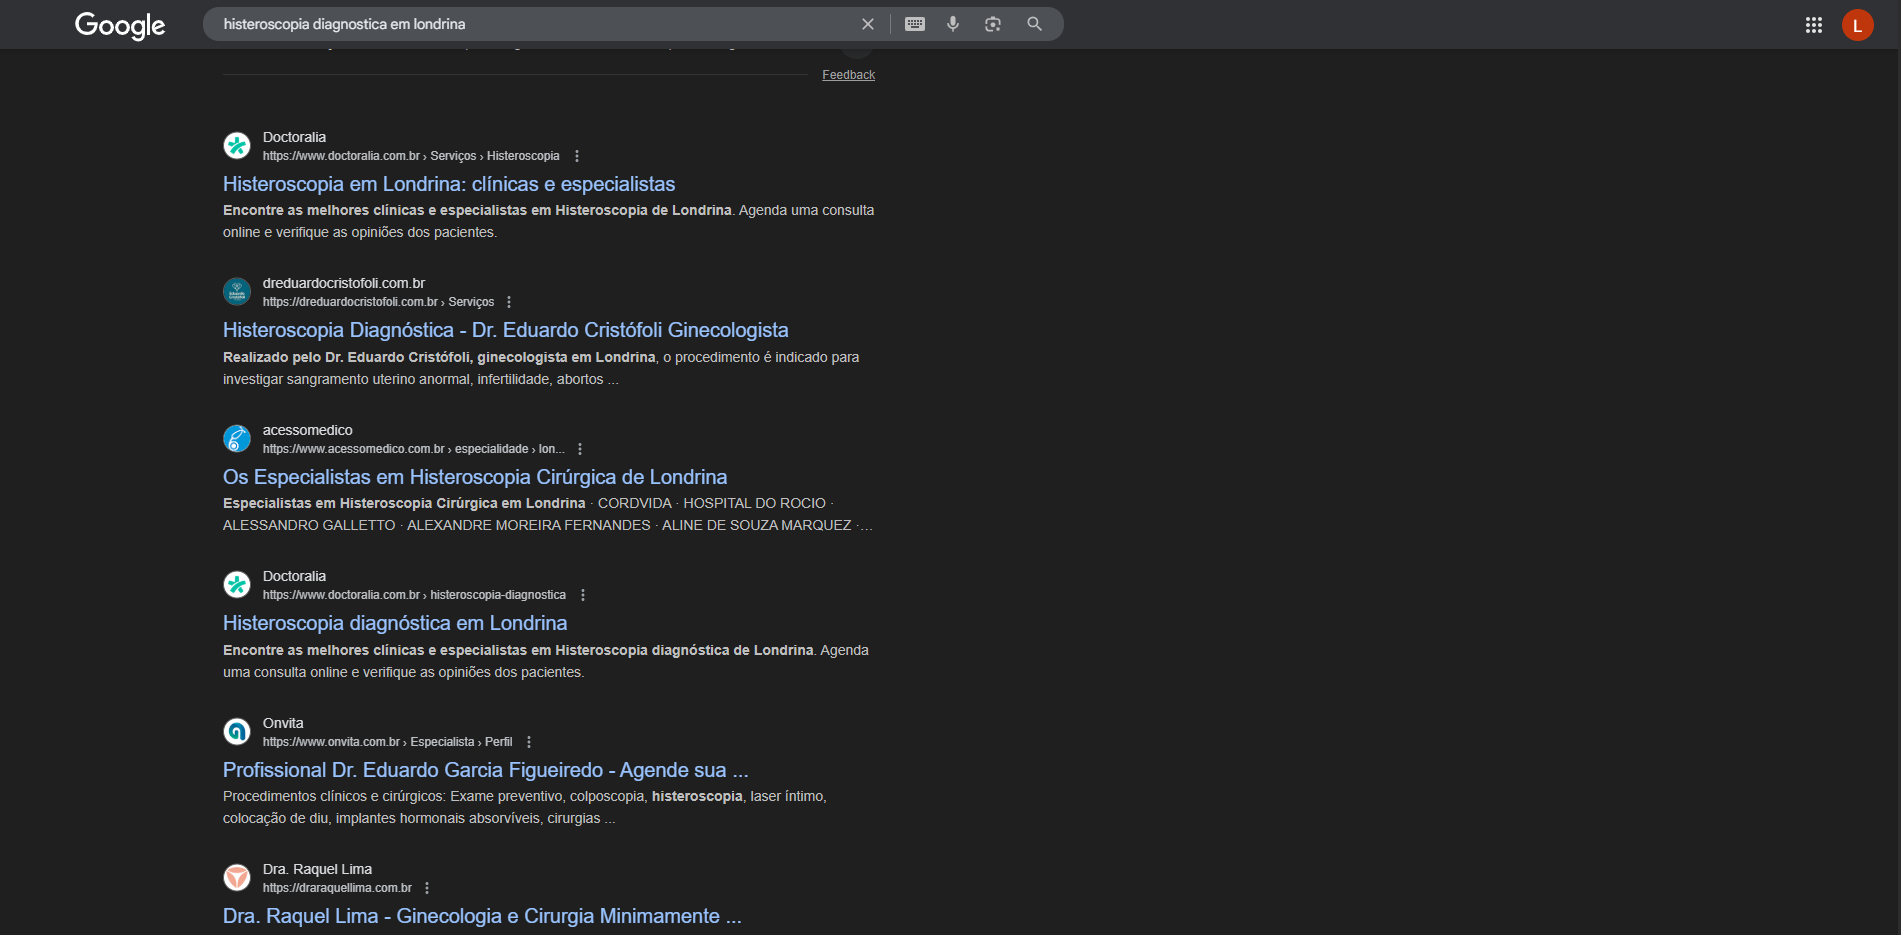Open the Google account avatar L
Image resolution: width=1901 pixels, height=935 pixels.
pos(1858,25)
